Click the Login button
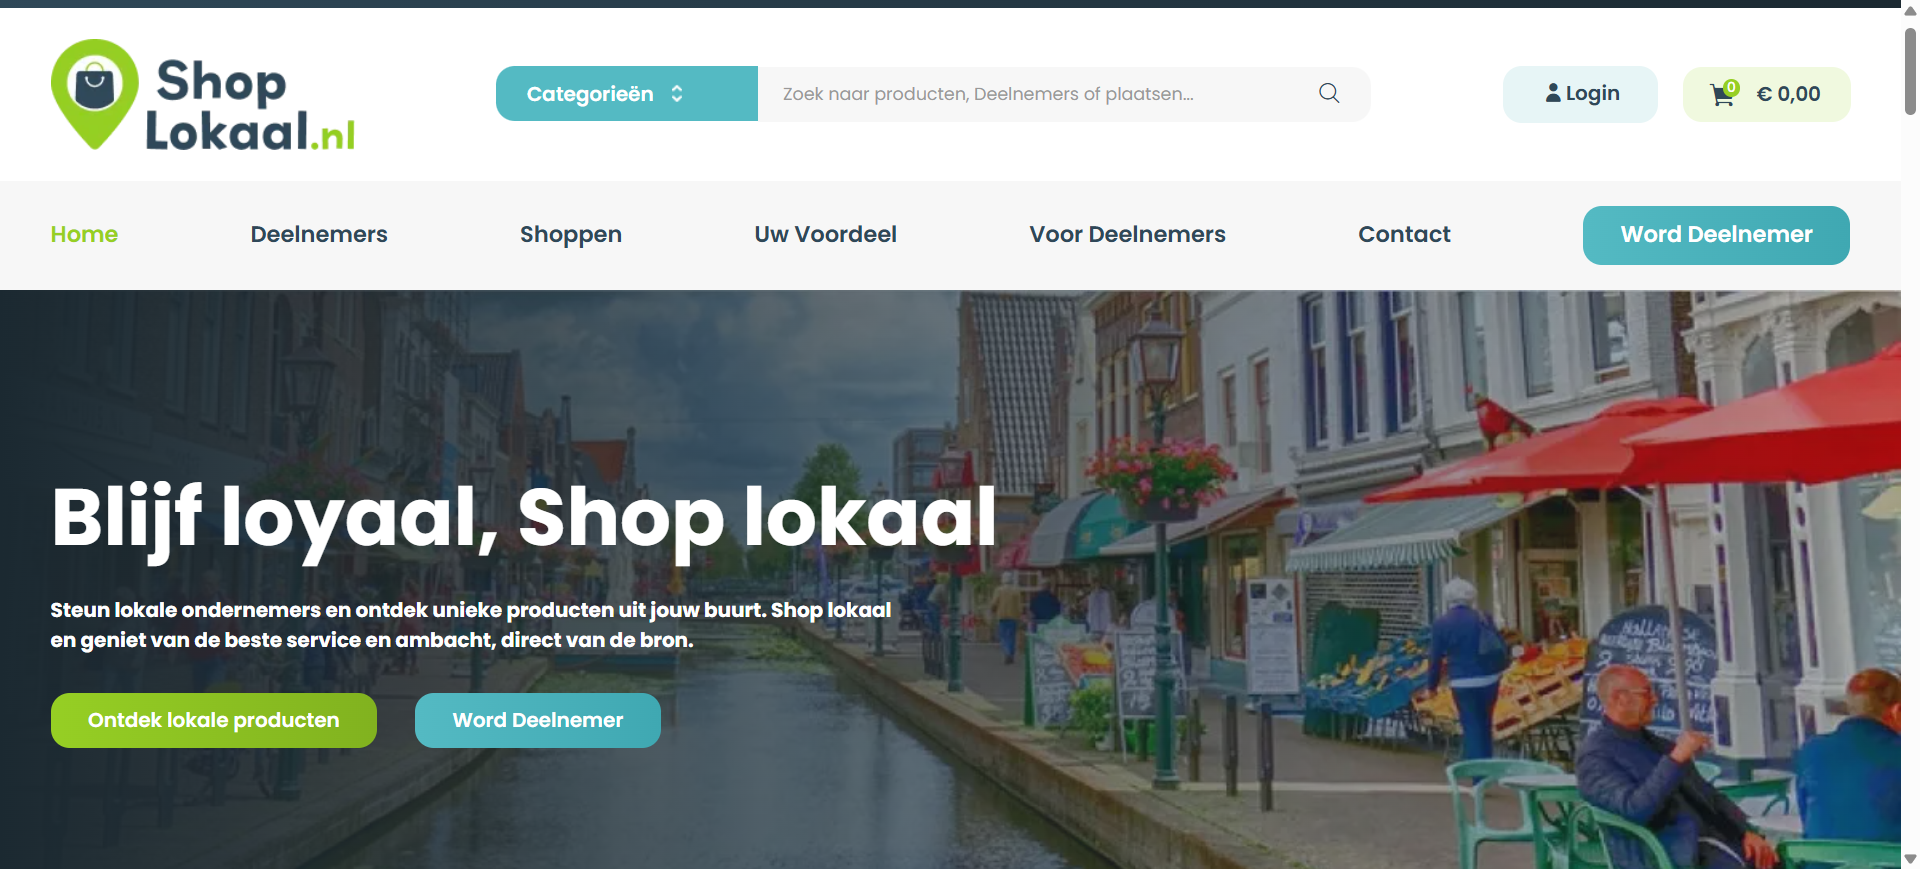This screenshot has height=869, width=1920. [x=1580, y=94]
